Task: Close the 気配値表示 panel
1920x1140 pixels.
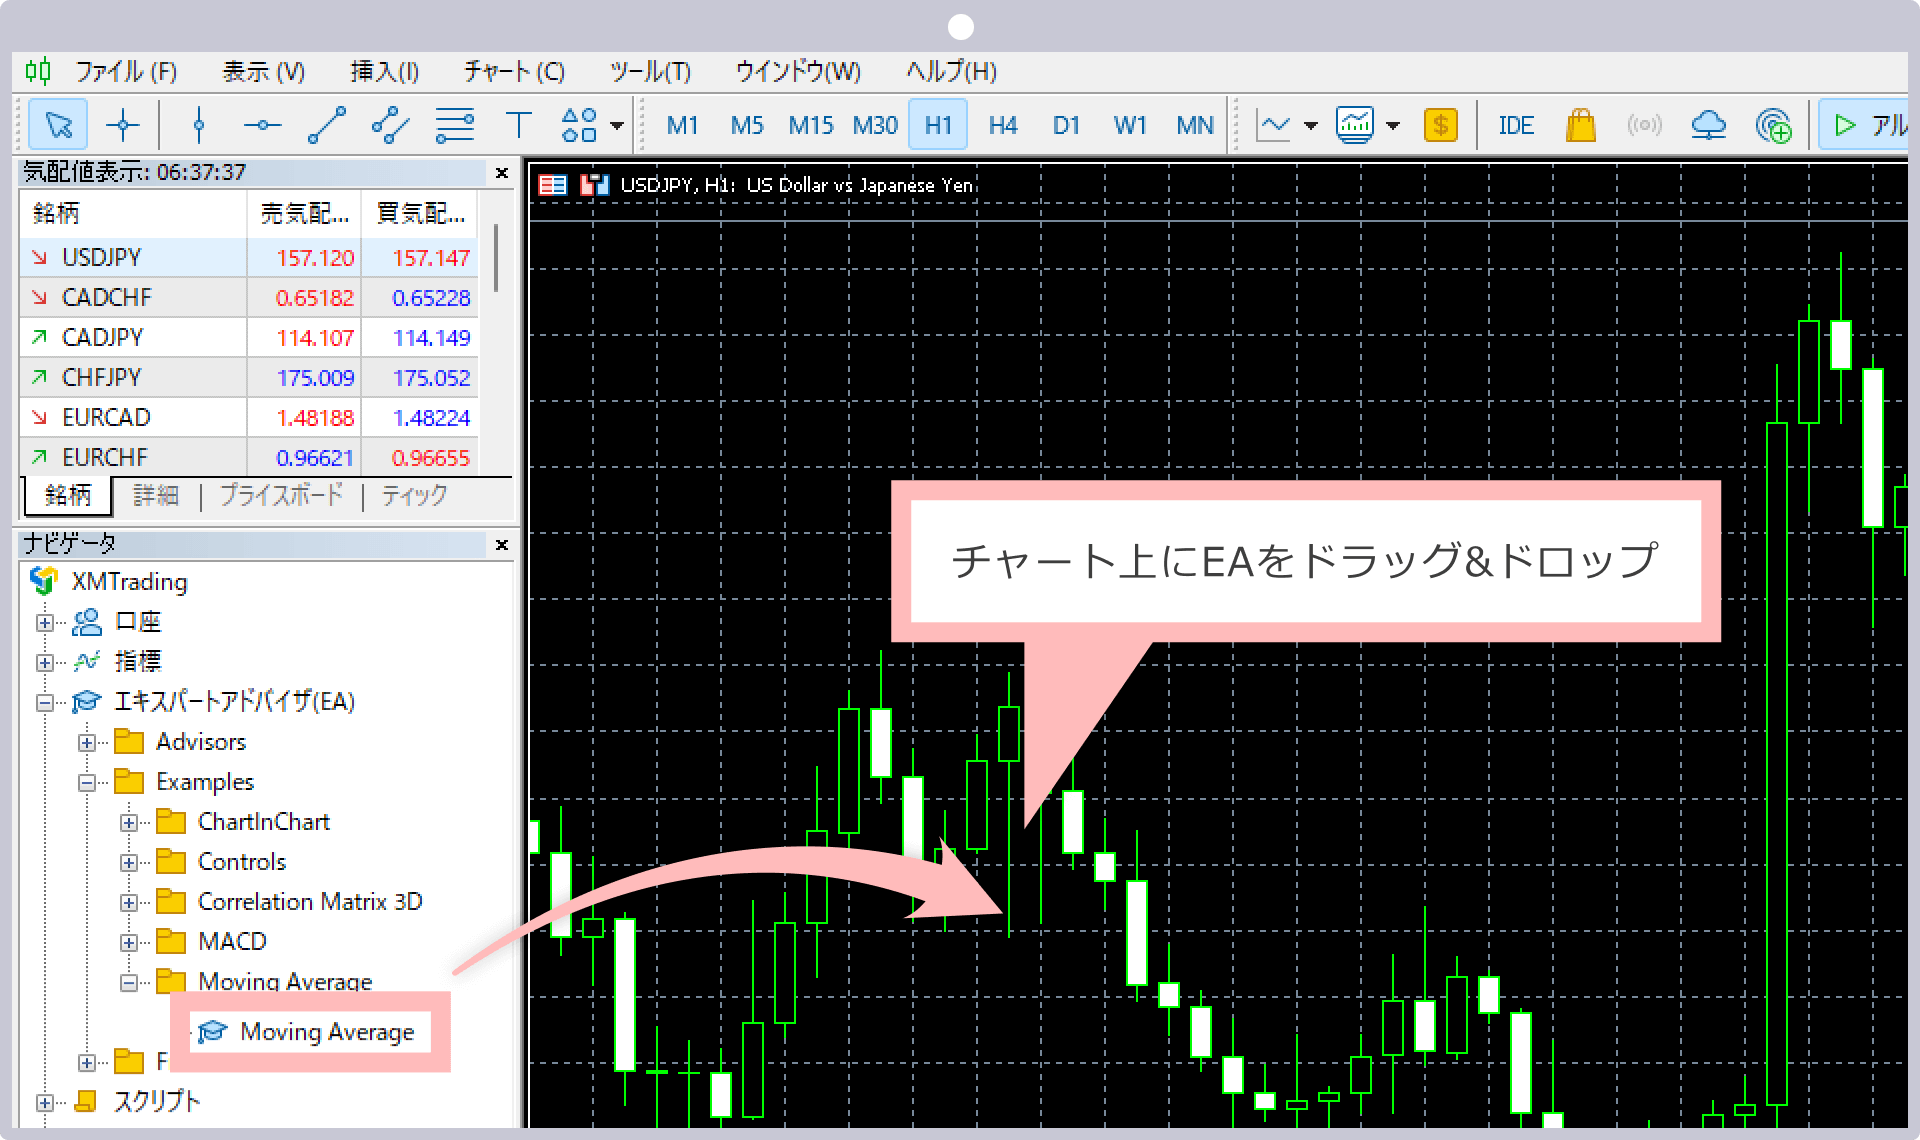Action: click(x=502, y=173)
